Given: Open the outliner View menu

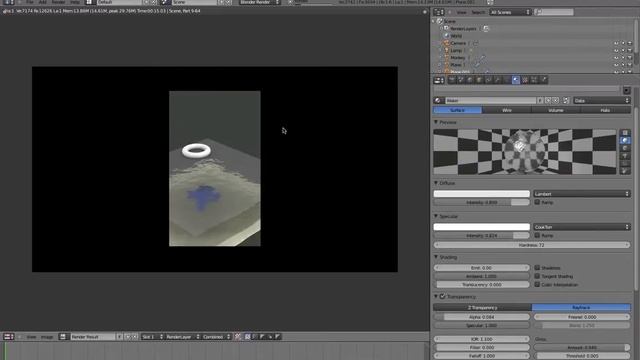Looking at the screenshot, I should 462,12.
